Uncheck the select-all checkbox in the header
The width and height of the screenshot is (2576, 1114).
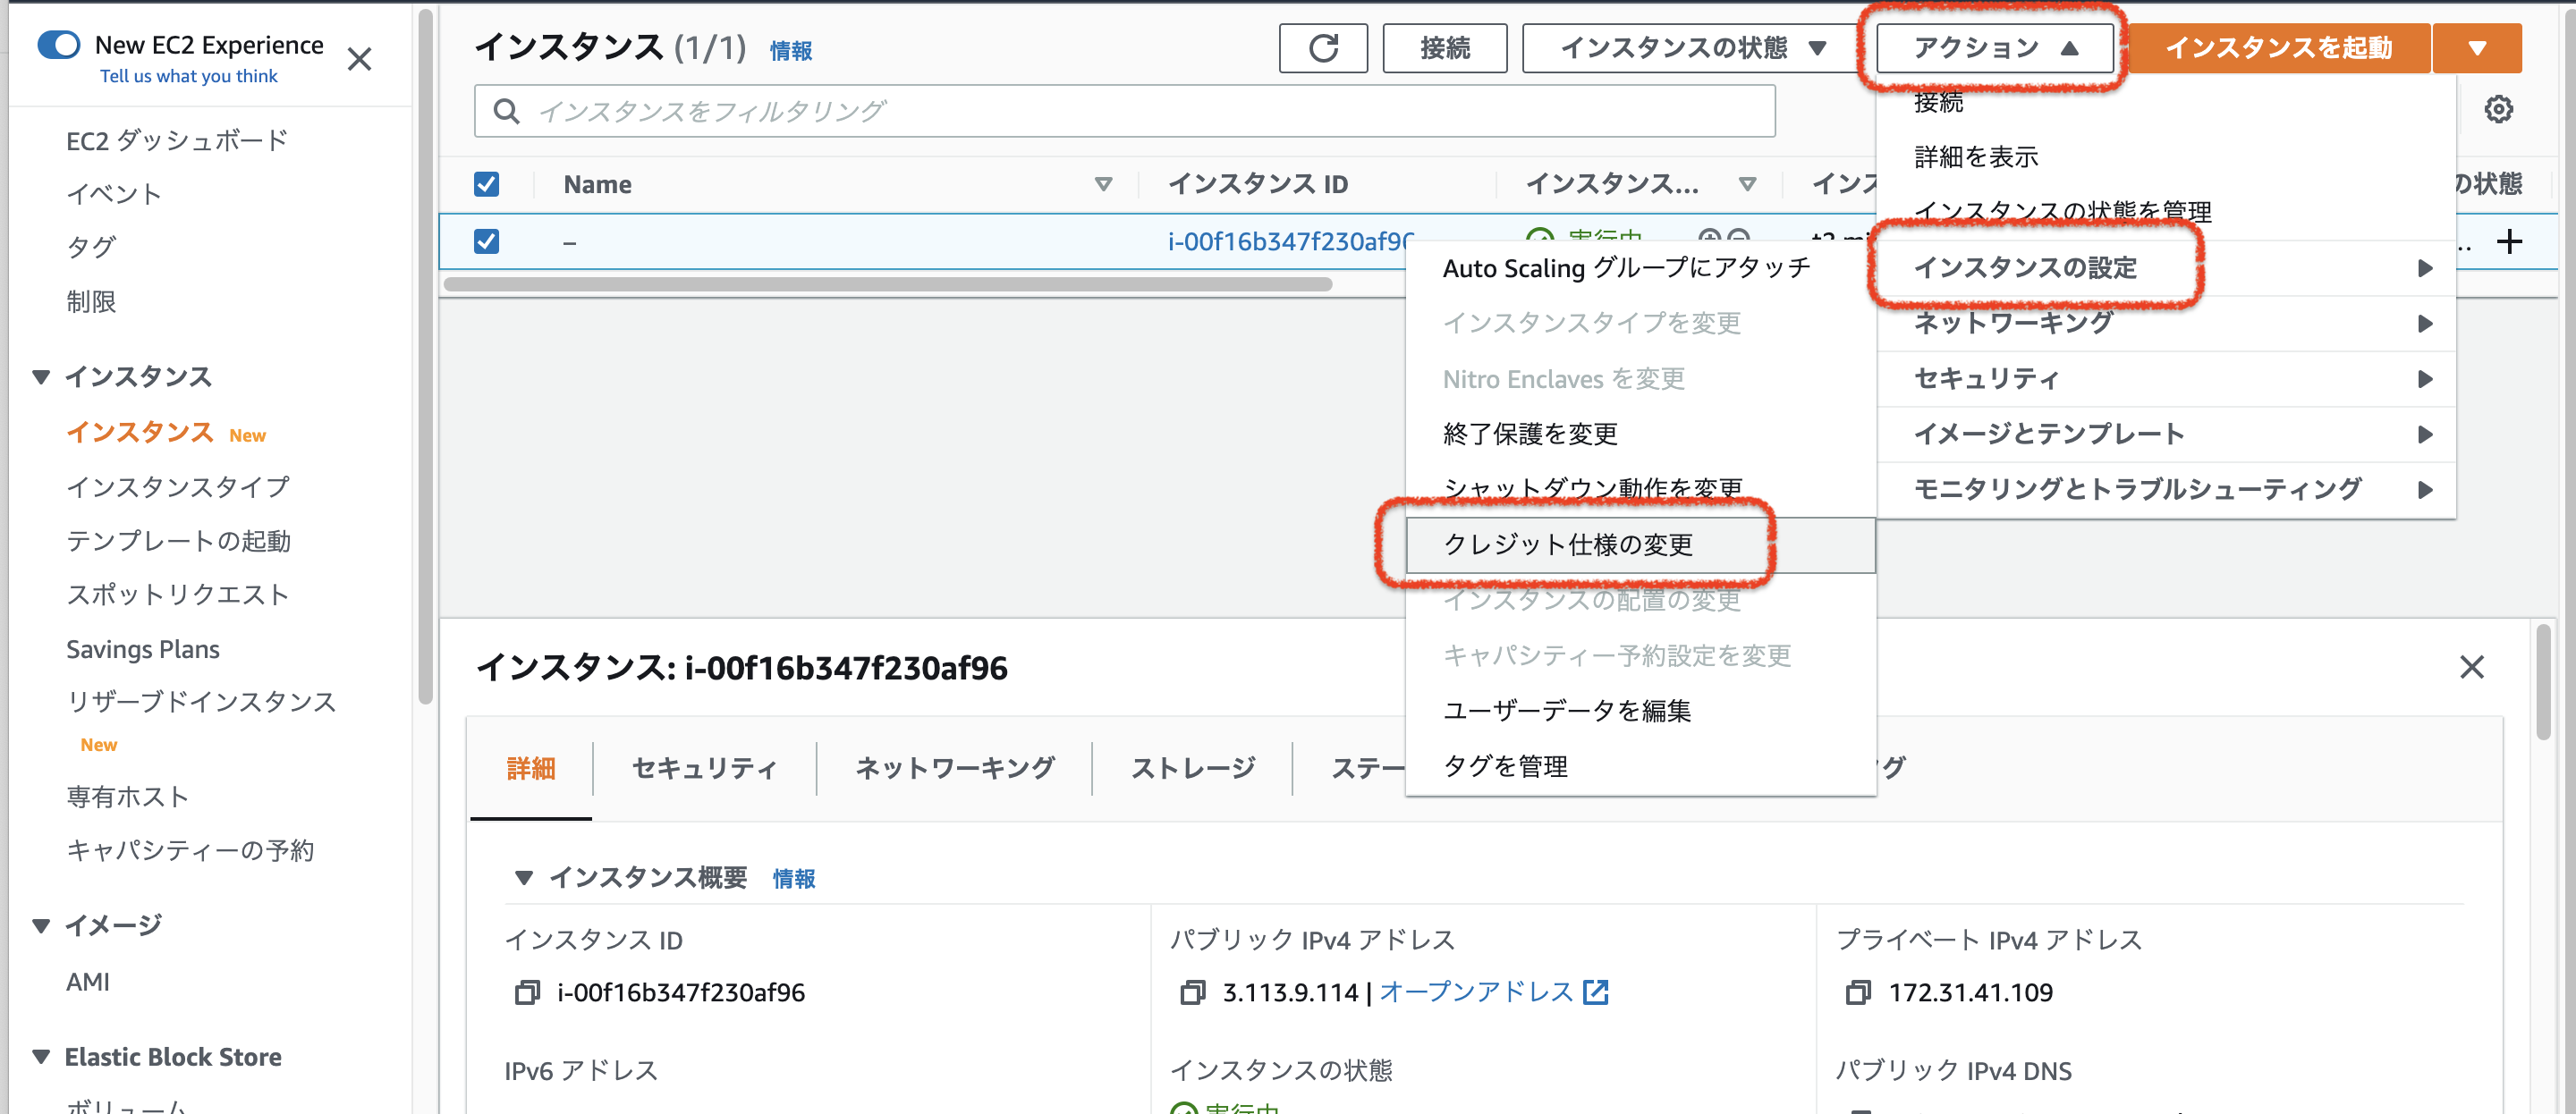coord(487,184)
